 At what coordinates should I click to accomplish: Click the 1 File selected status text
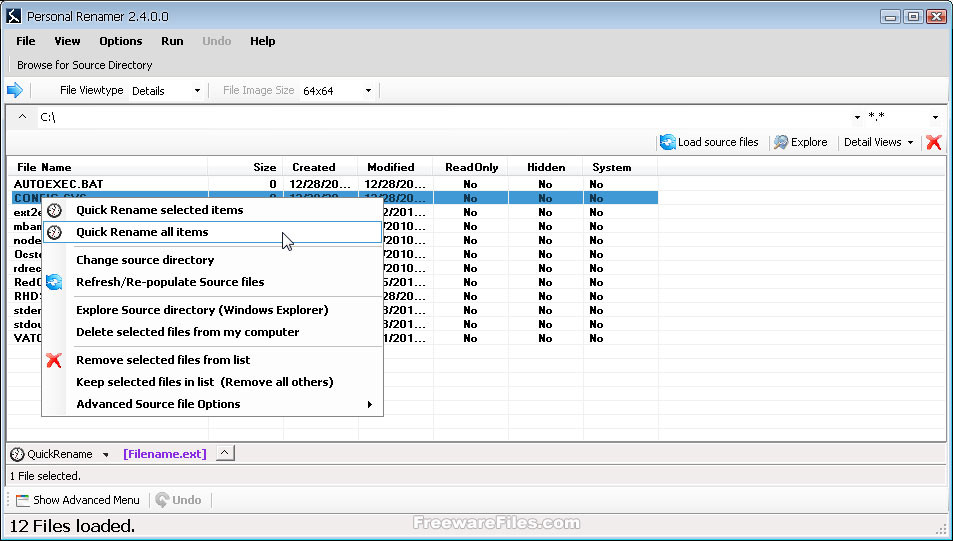tap(46, 476)
